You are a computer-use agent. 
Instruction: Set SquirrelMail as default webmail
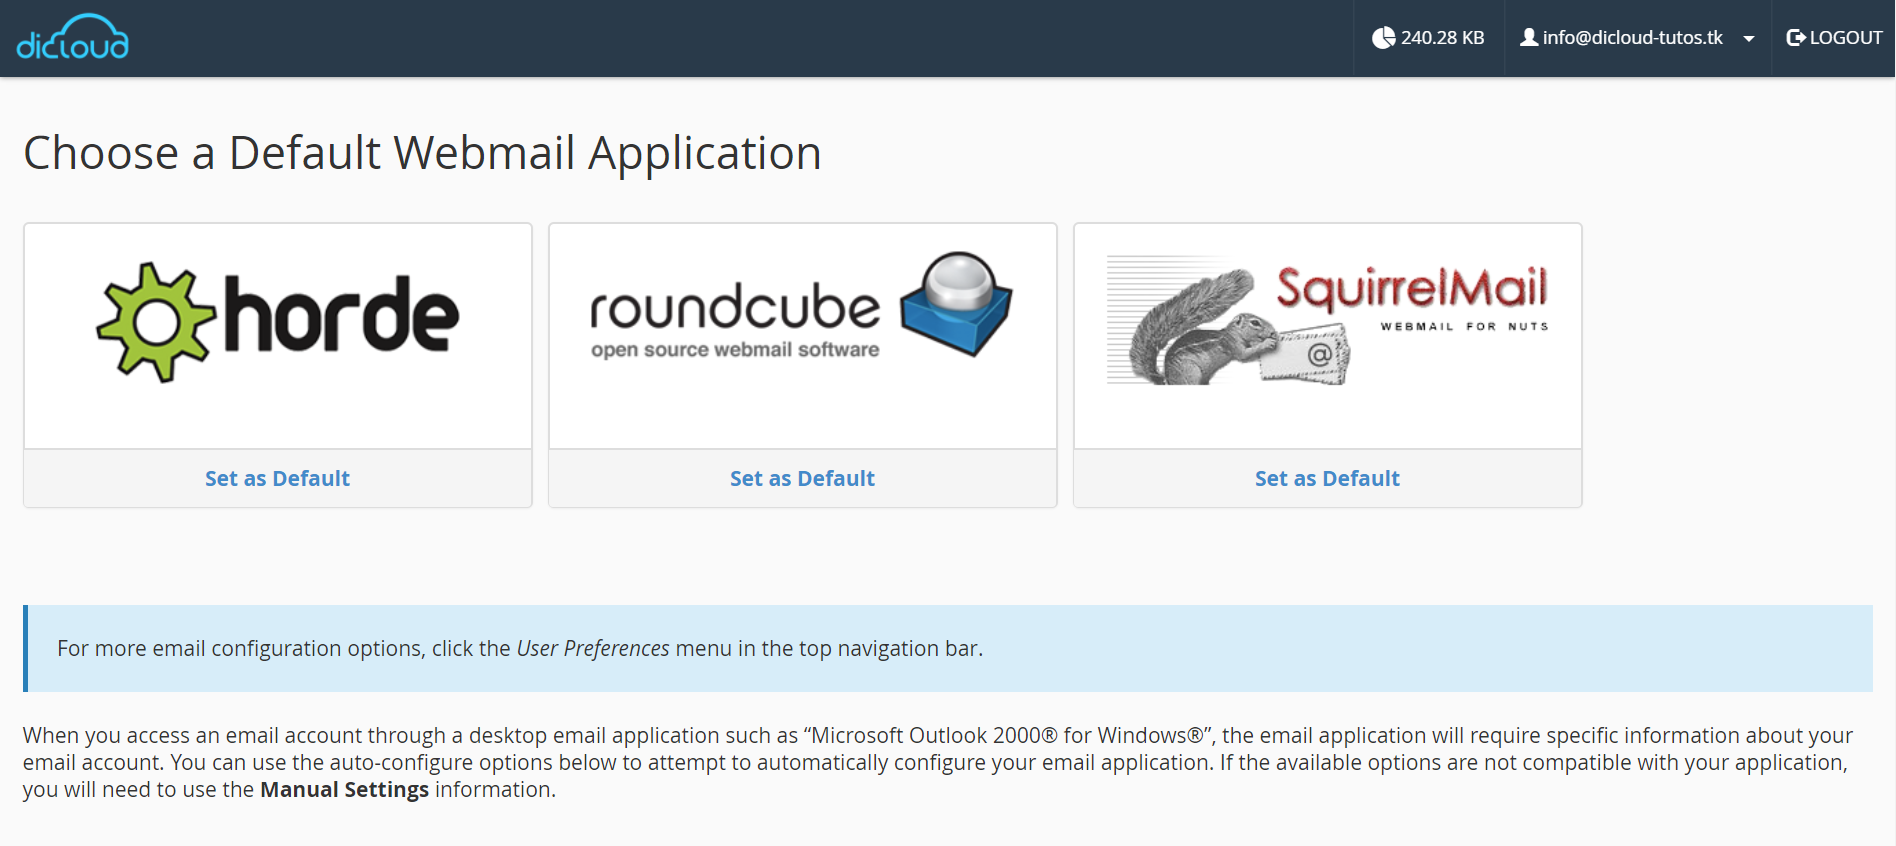point(1327,478)
